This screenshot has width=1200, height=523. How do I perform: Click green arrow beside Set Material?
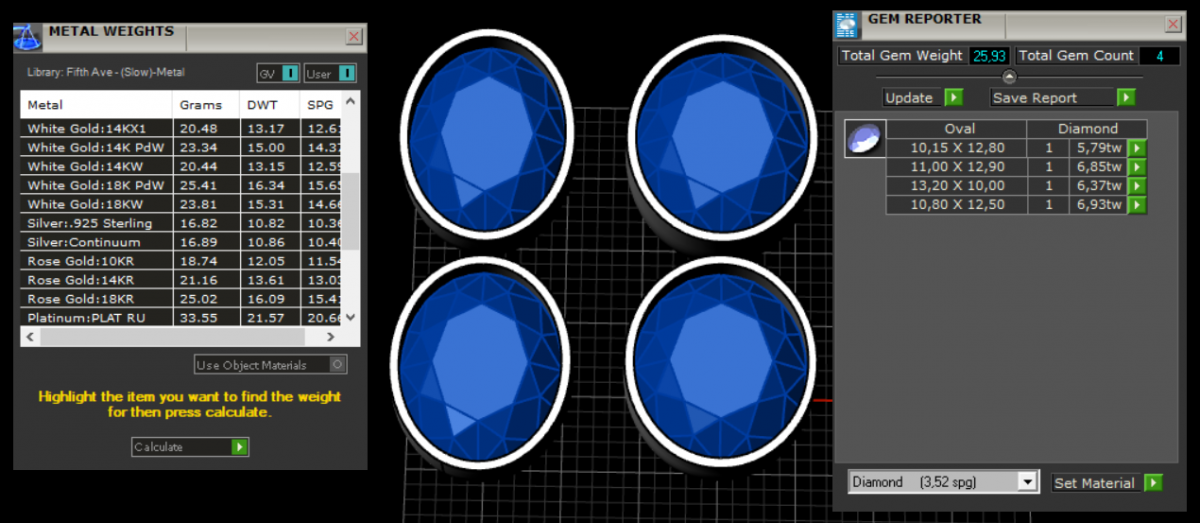click(x=1154, y=483)
